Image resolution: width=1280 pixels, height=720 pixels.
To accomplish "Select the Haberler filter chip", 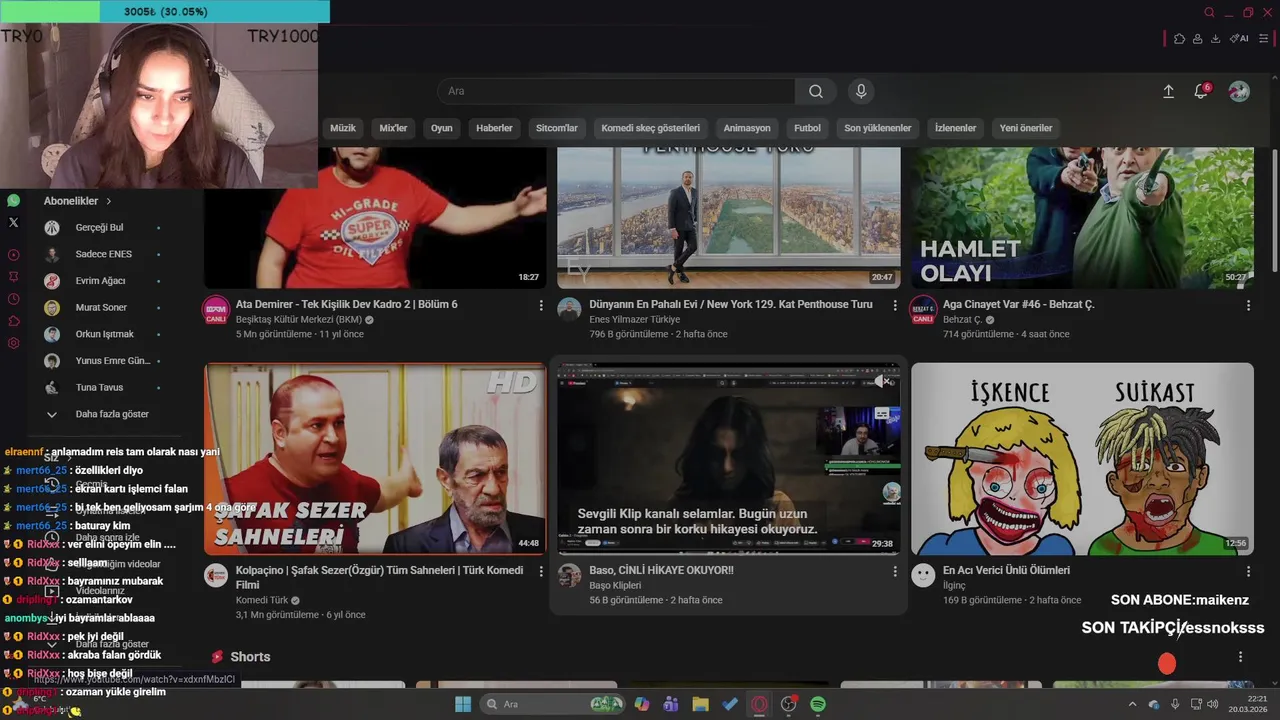I will click(x=494, y=128).
